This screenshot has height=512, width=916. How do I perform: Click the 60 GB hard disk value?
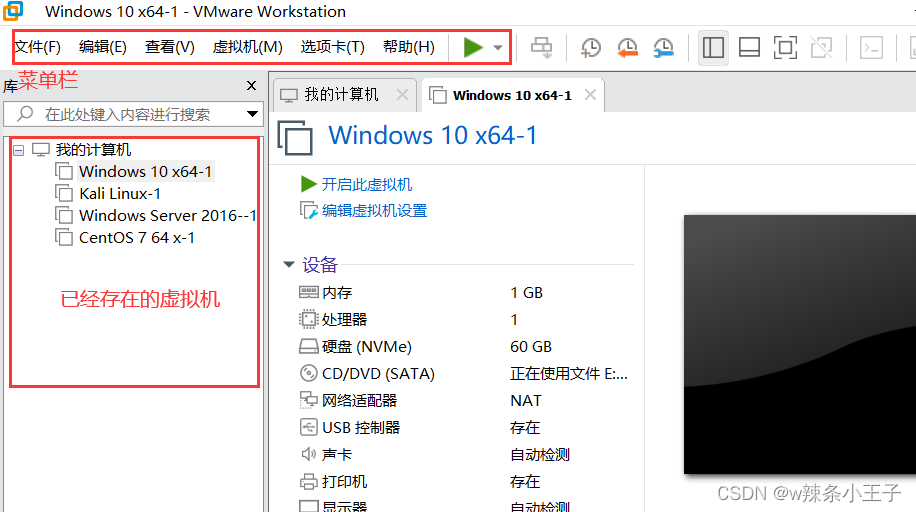(x=530, y=347)
